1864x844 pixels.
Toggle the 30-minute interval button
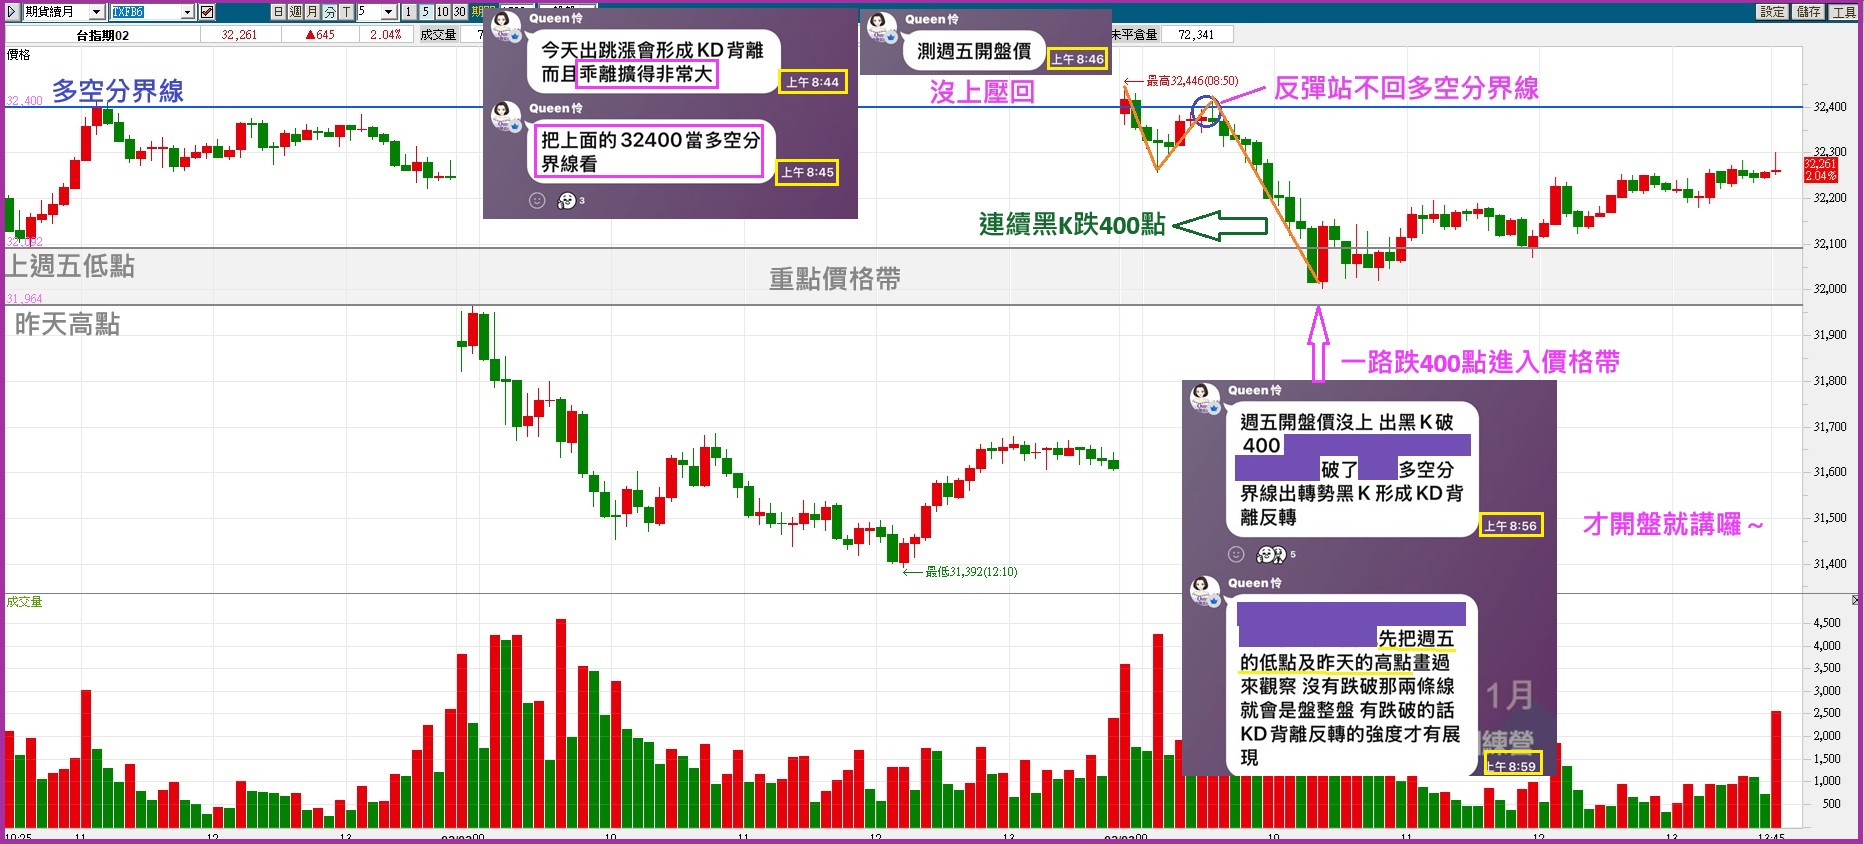(x=459, y=12)
